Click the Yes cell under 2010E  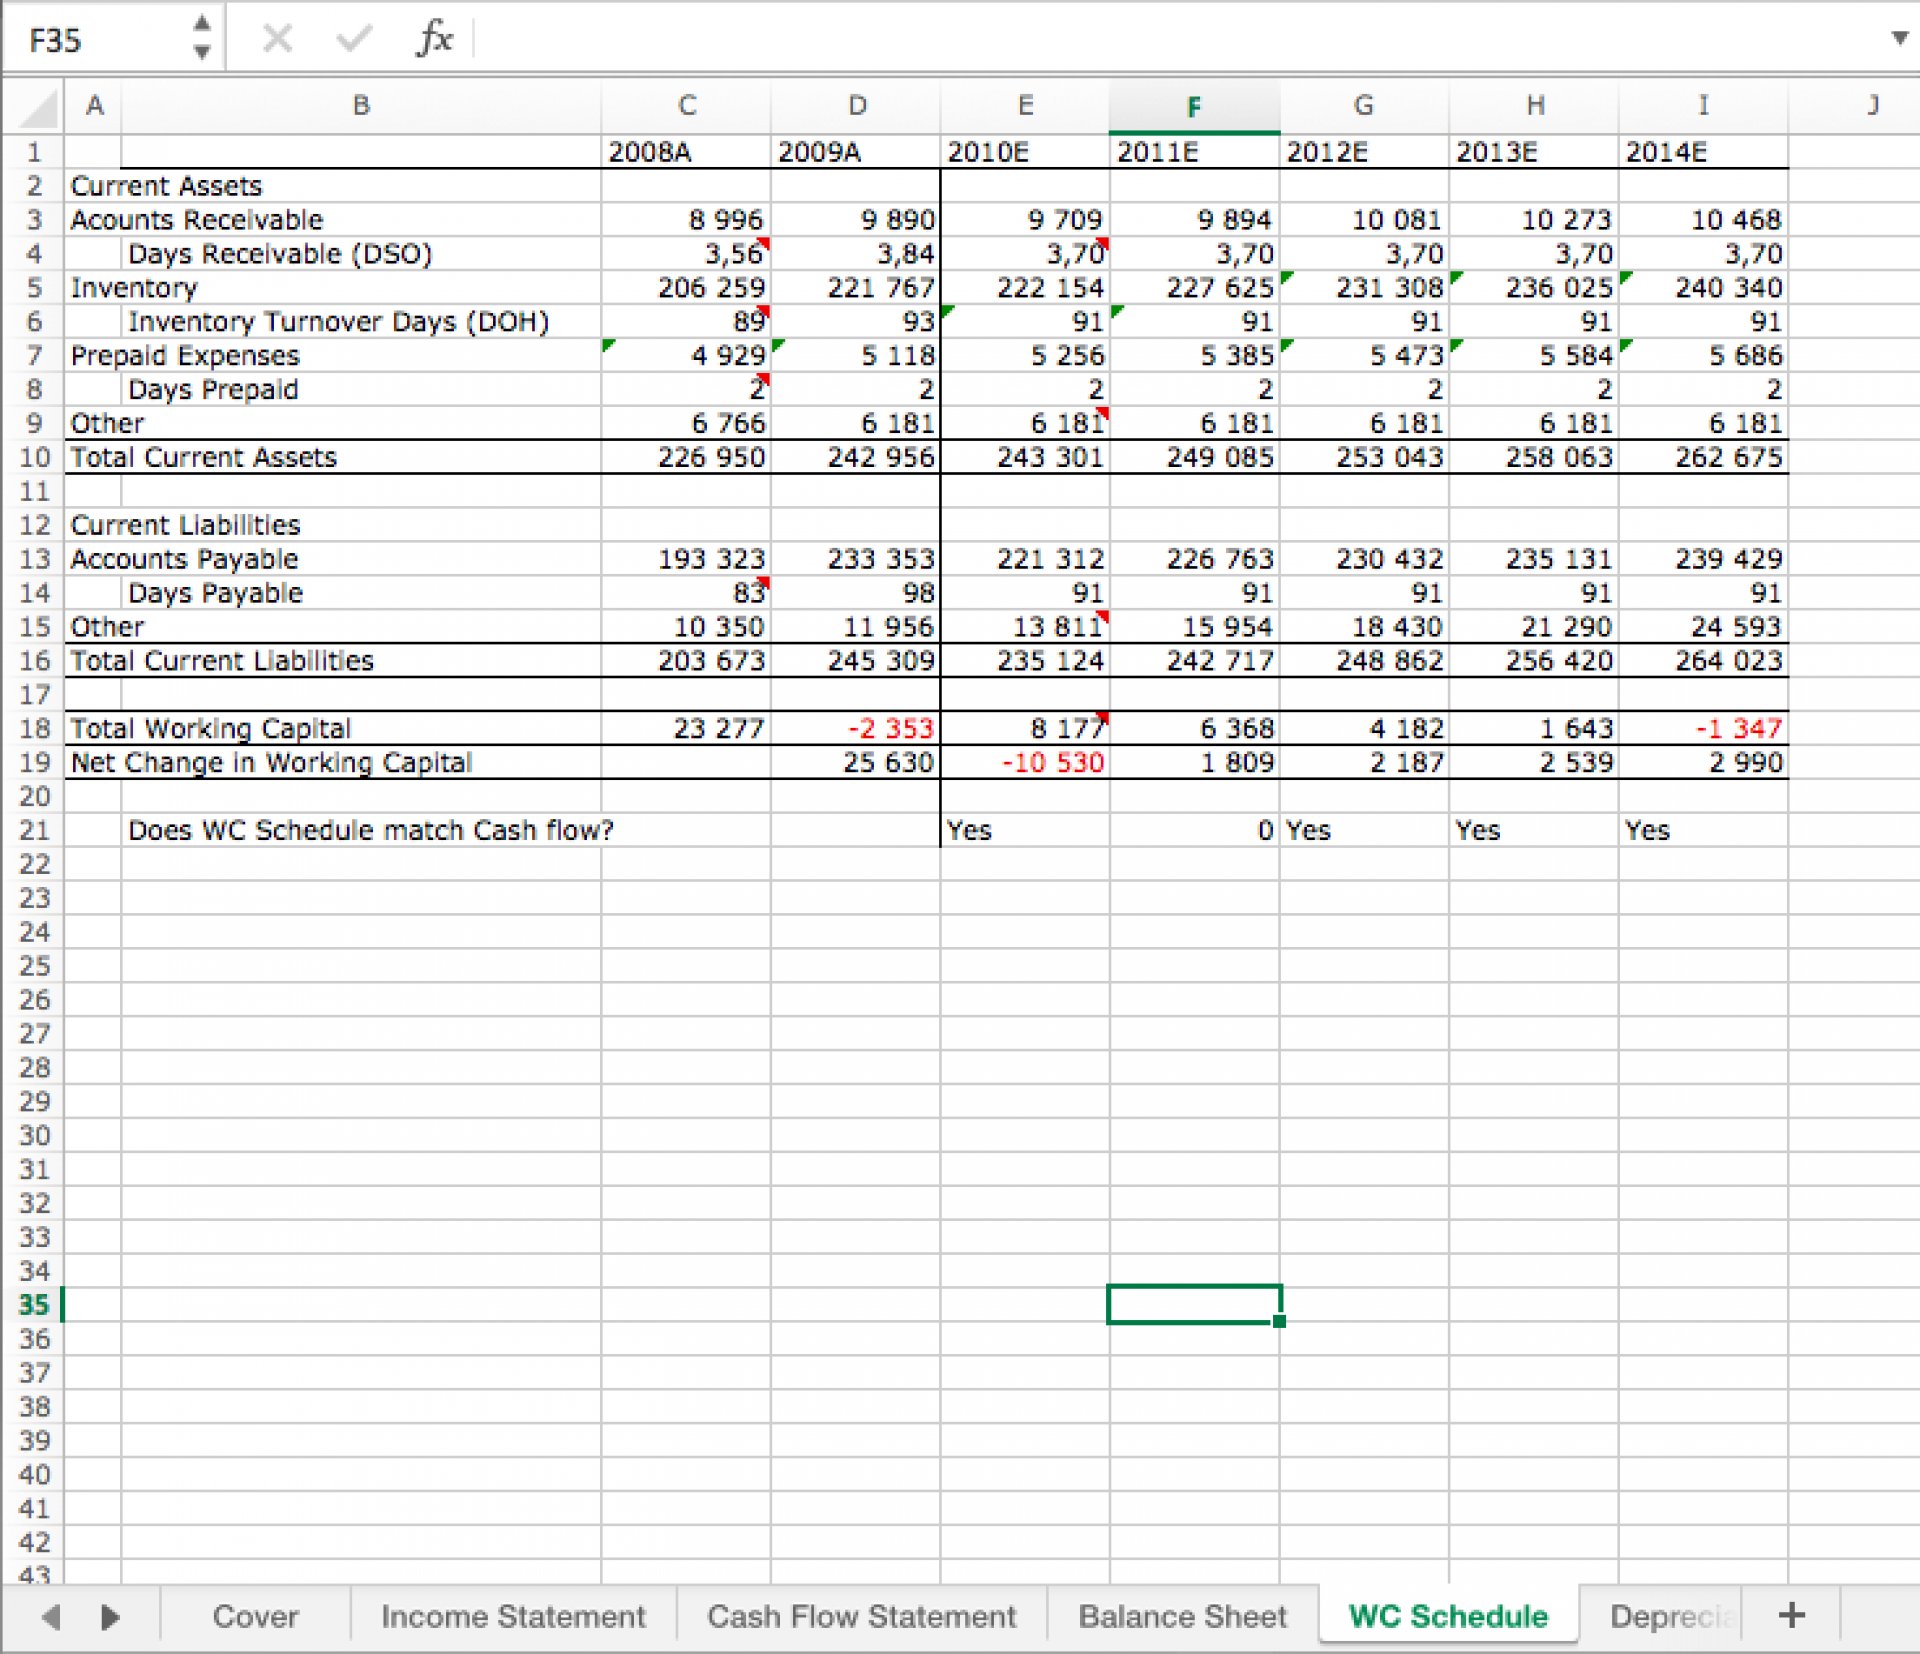[1025, 830]
